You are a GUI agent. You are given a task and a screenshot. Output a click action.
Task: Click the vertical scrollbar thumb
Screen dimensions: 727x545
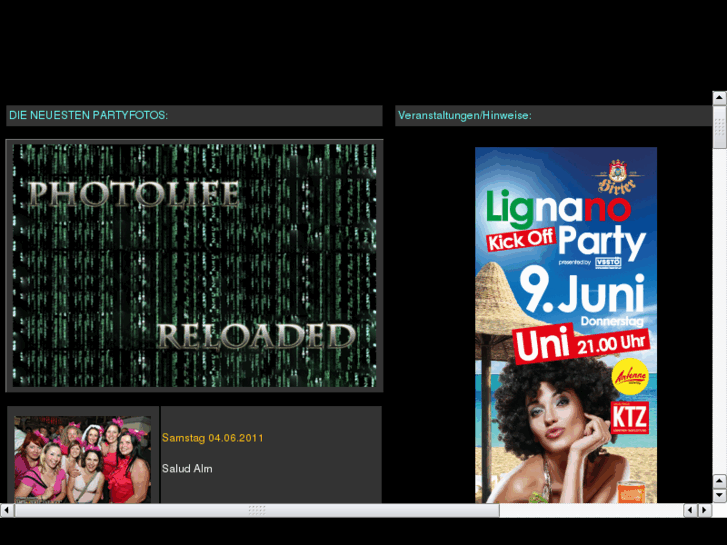[x=719, y=127]
